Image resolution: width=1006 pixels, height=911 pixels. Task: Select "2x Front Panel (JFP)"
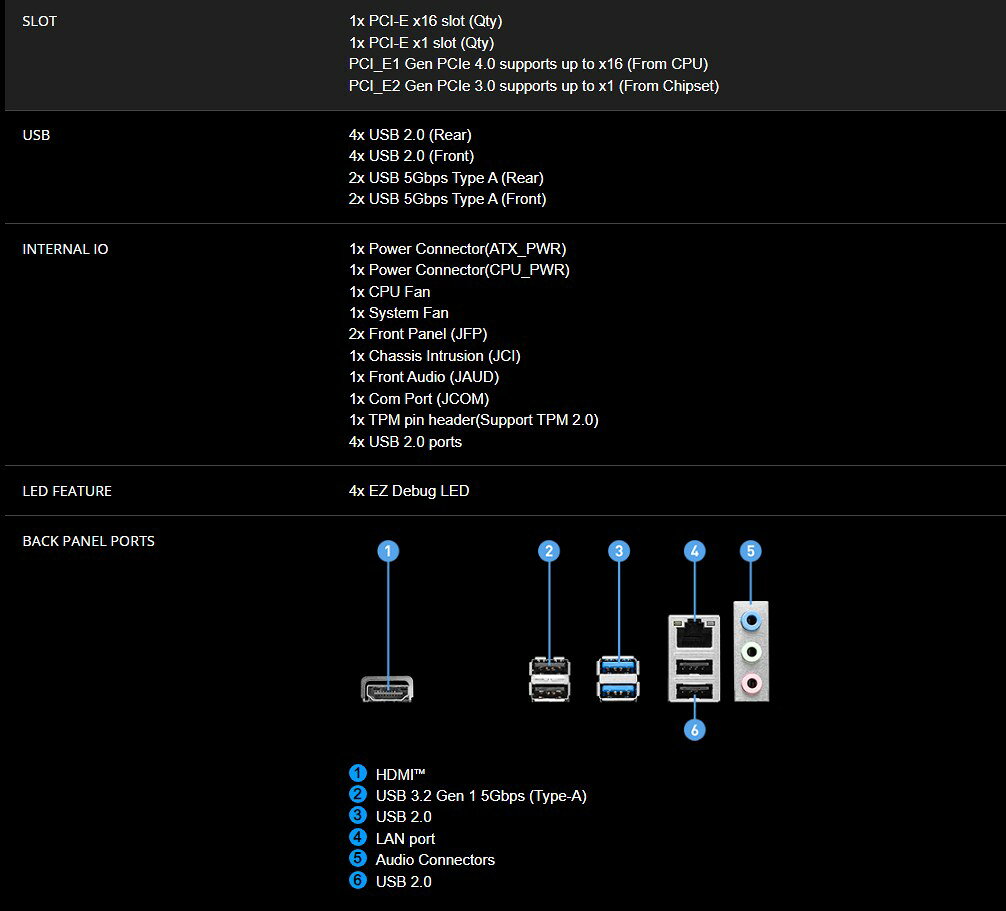(x=418, y=334)
